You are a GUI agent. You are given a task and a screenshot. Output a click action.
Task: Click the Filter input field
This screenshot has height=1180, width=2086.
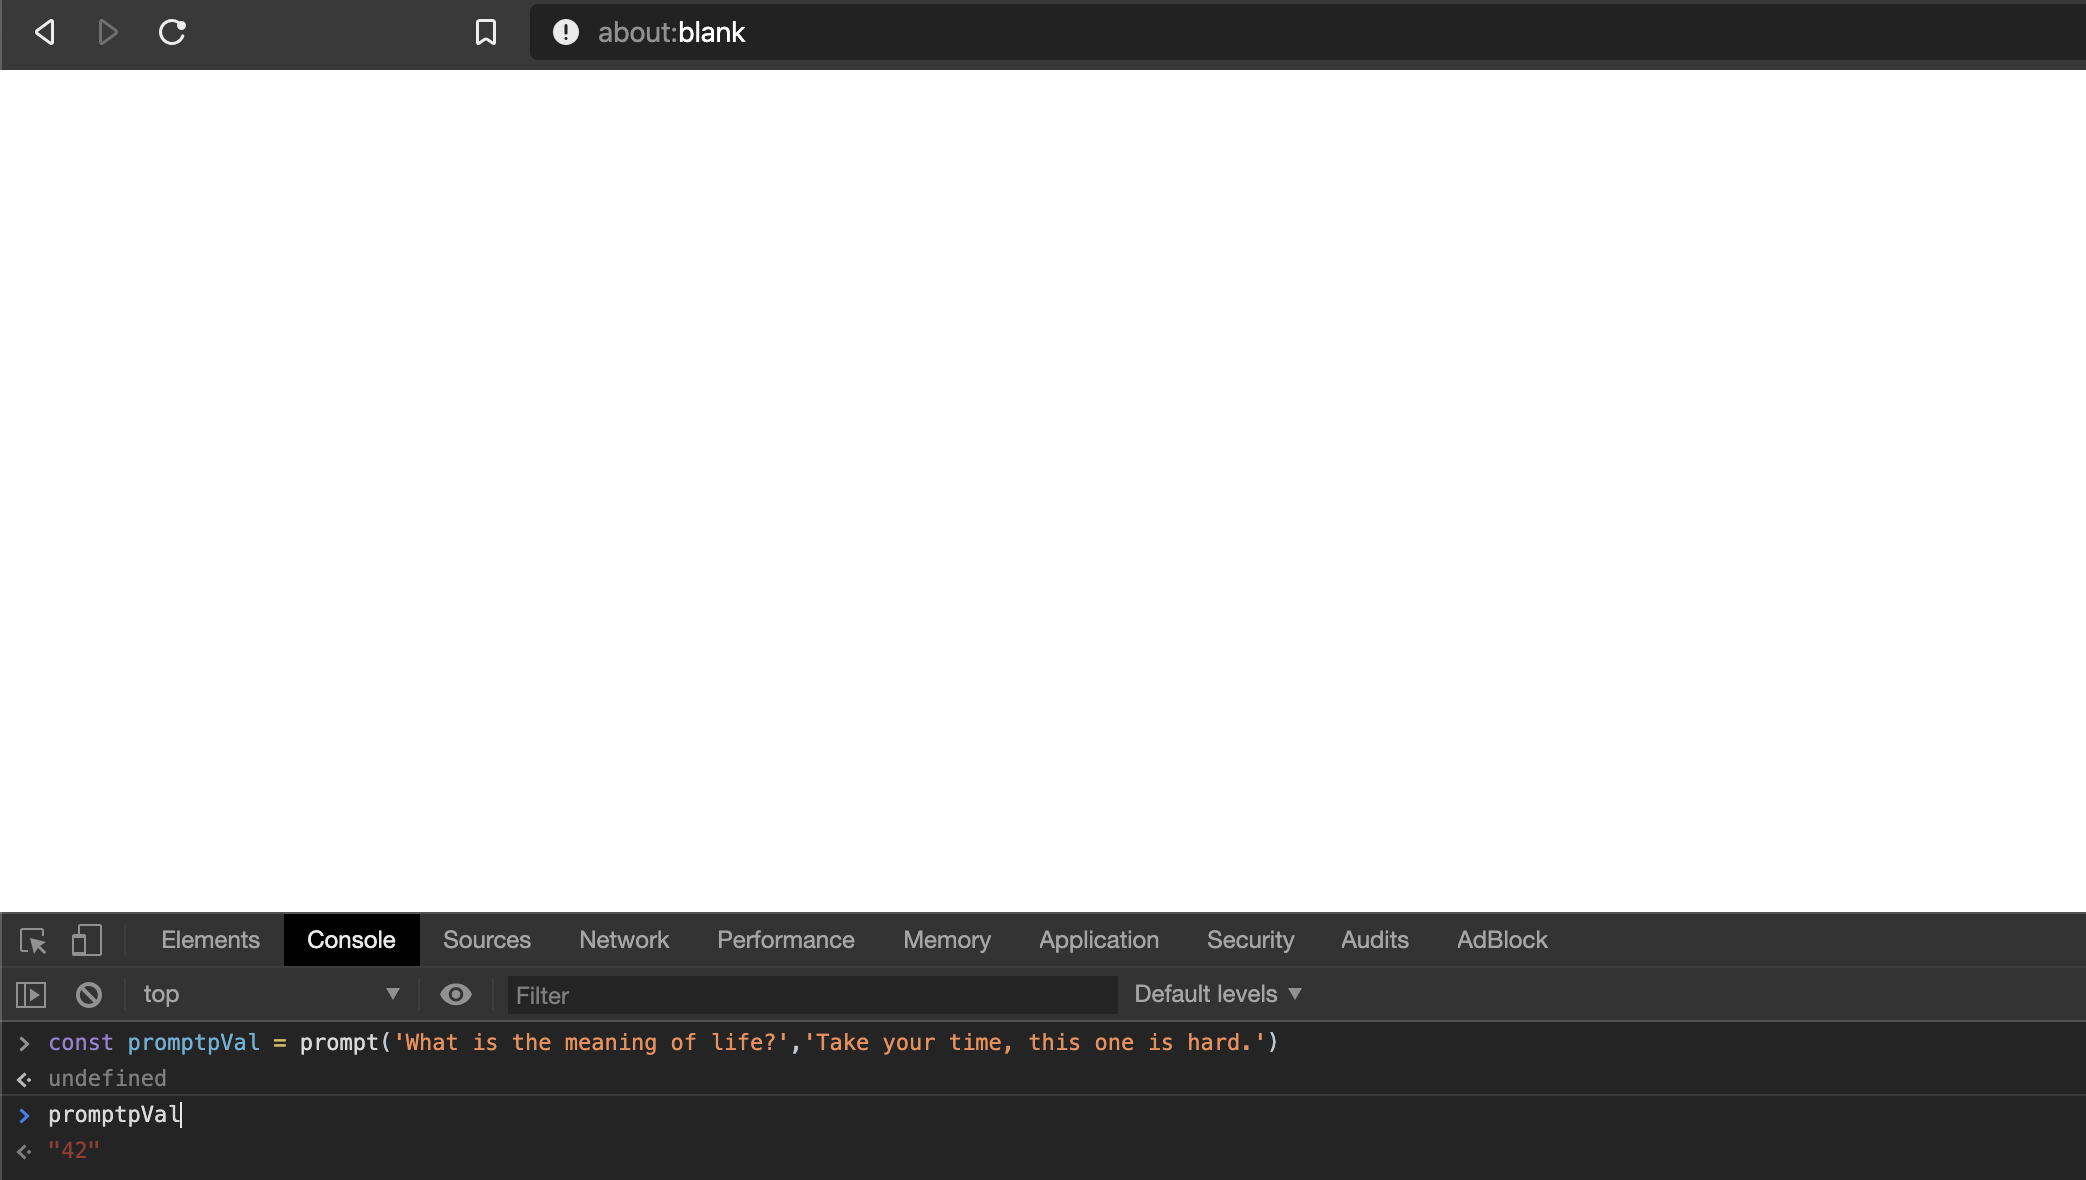click(x=810, y=995)
